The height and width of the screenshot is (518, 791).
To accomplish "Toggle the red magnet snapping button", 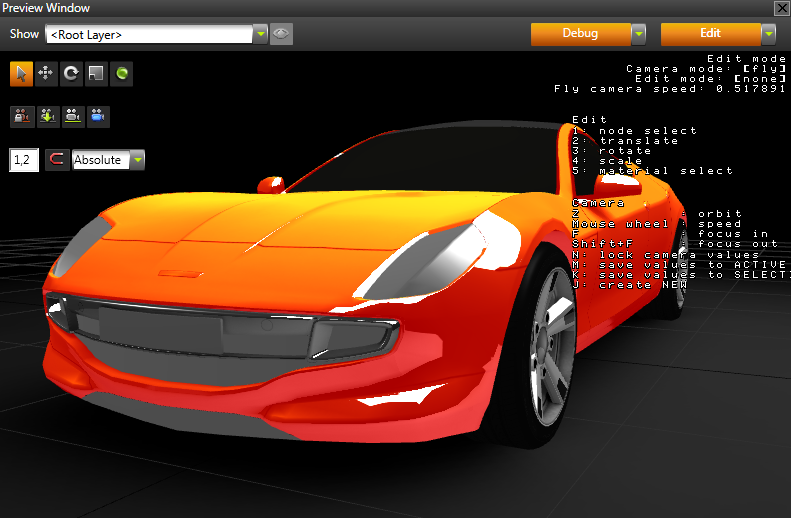I will coord(57,160).
